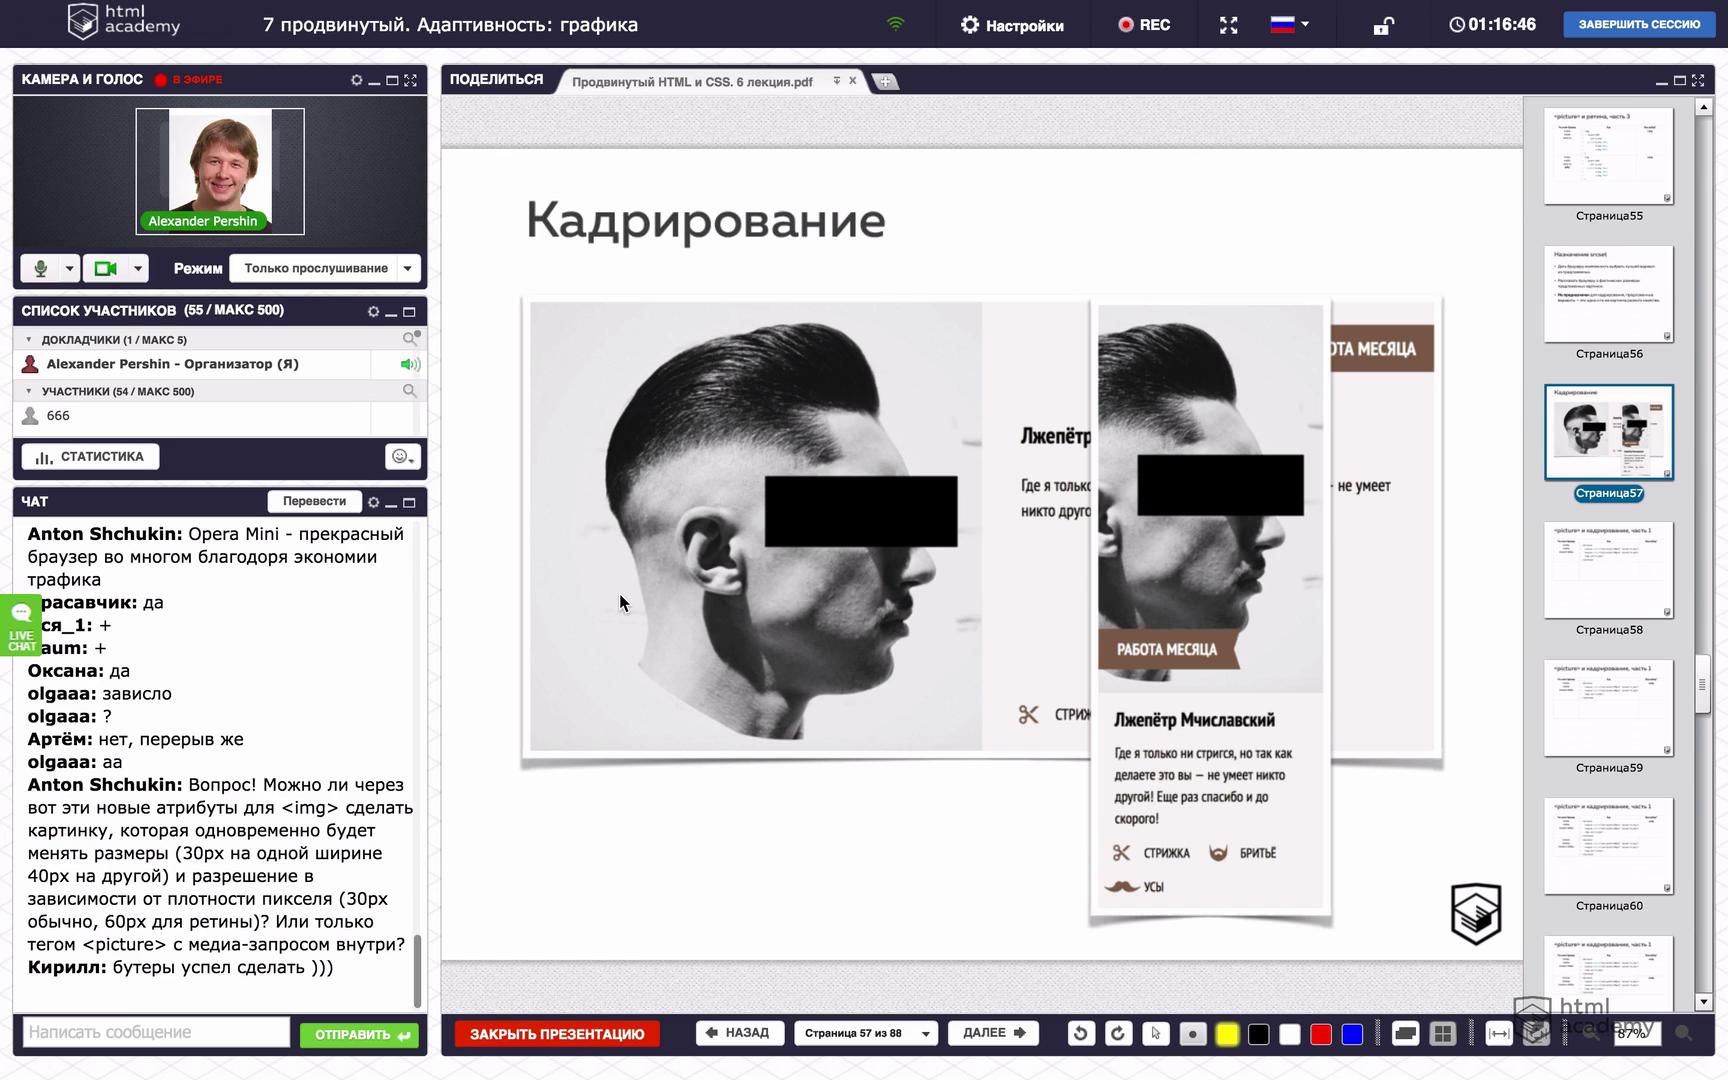Viewport: 1728px width, 1080px height.
Task: Select the pointer cursor tool
Action: coord(1156,1034)
